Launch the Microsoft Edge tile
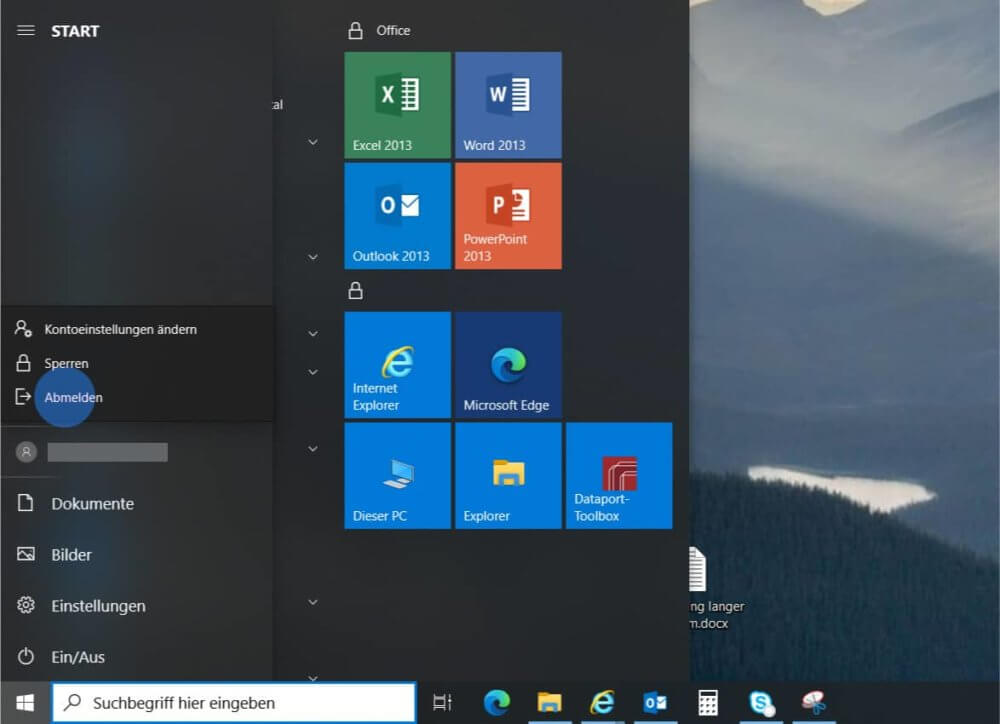This screenshot has height=724, width=1000. 508,365
